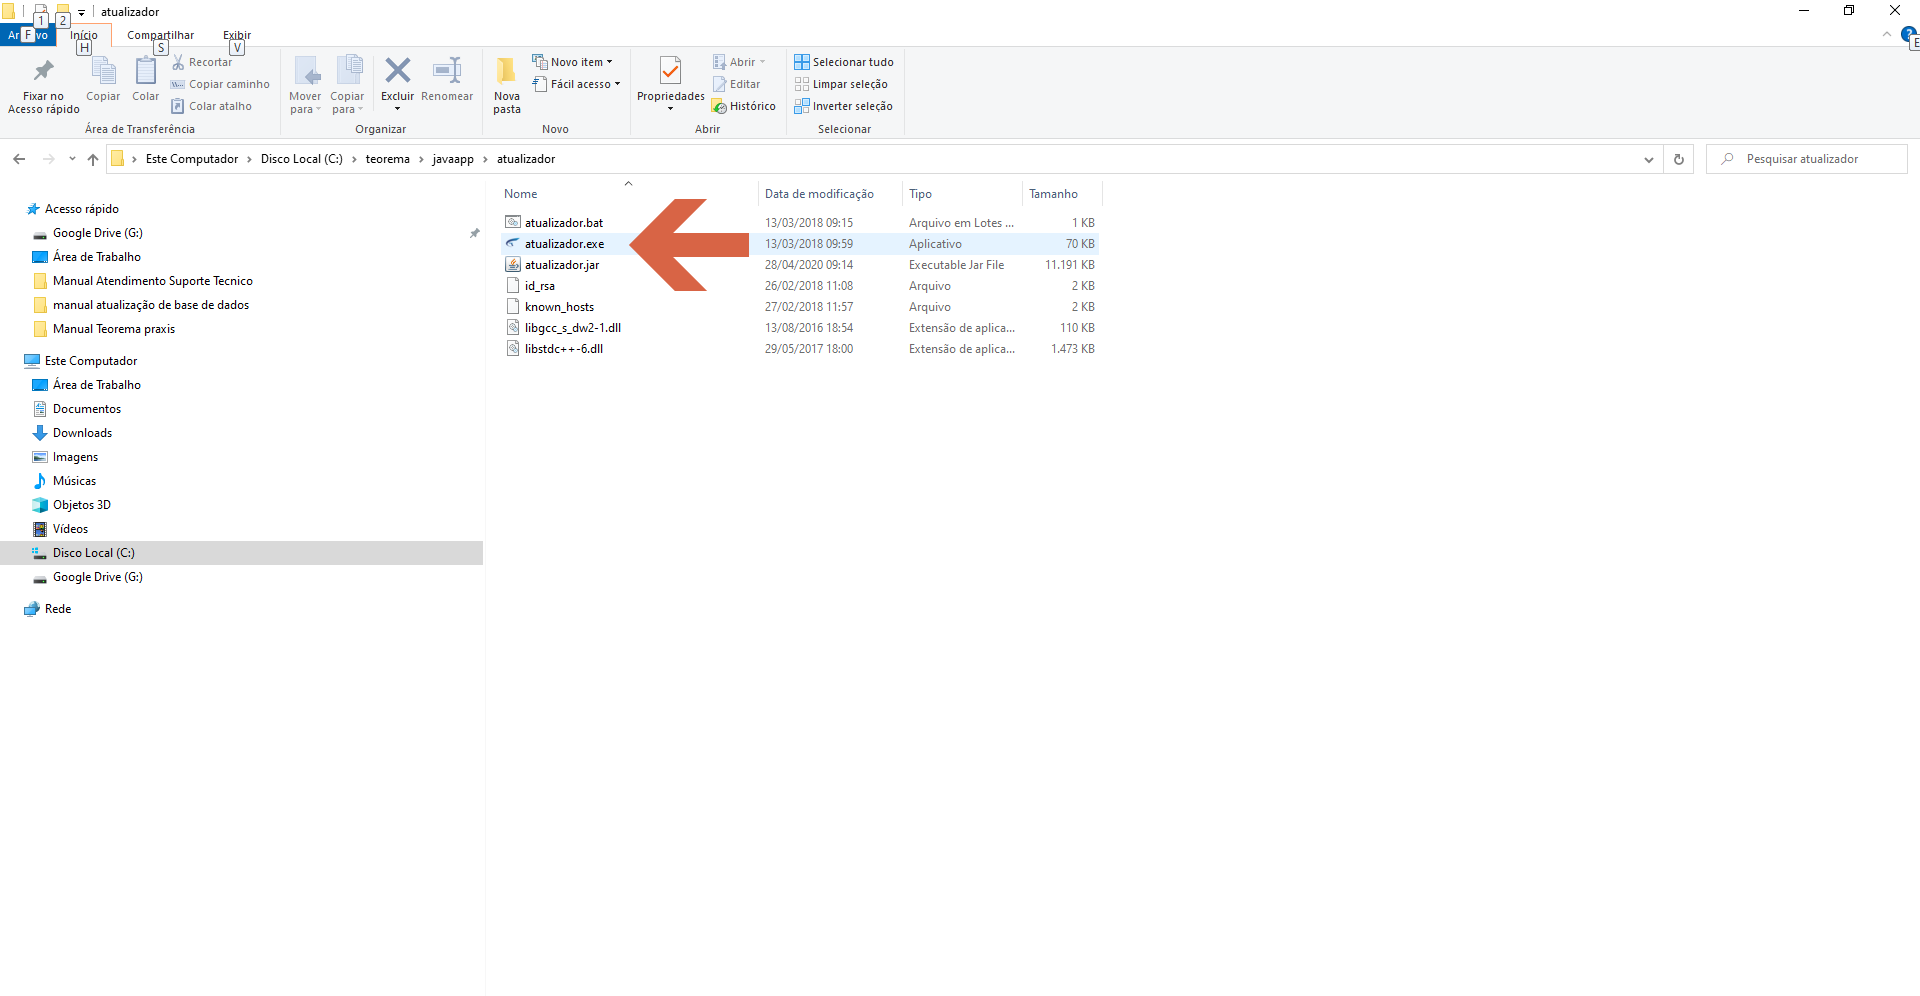Click the Abrir ribbon command
This screenshot has width=1920, height=996.
click(739, 62)
